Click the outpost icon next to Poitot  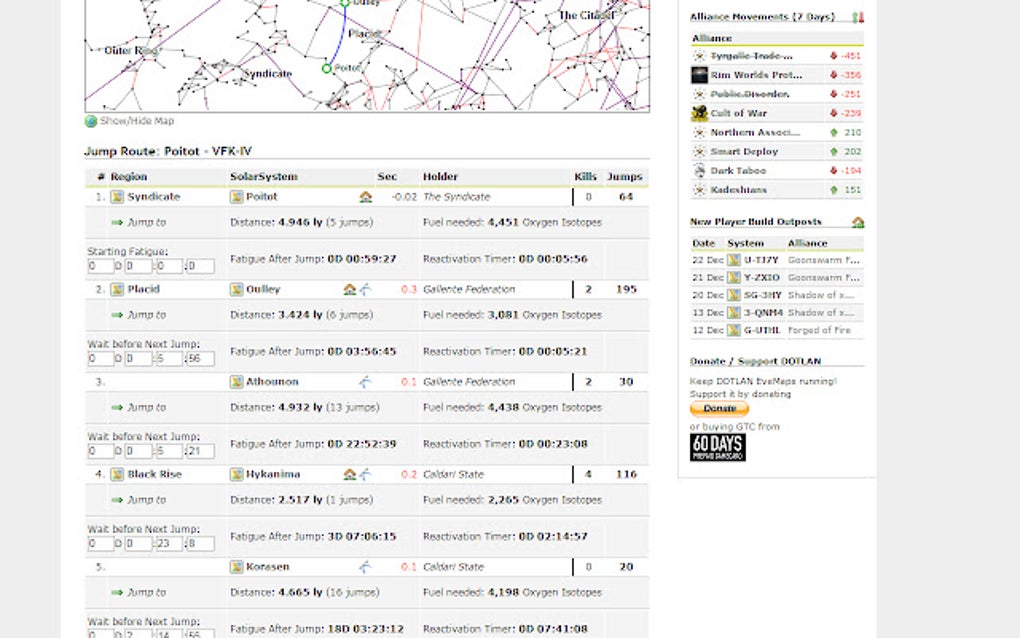tap(366, 196)
